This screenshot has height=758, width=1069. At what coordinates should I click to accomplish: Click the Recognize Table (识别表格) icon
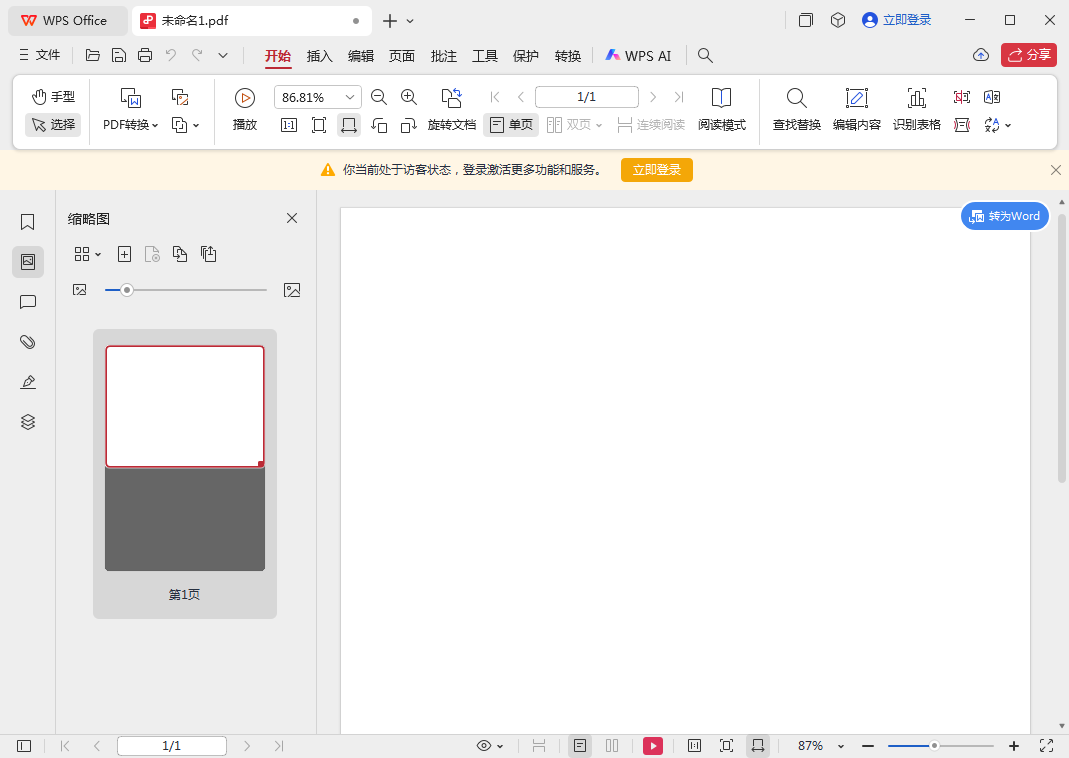(916, 97)
